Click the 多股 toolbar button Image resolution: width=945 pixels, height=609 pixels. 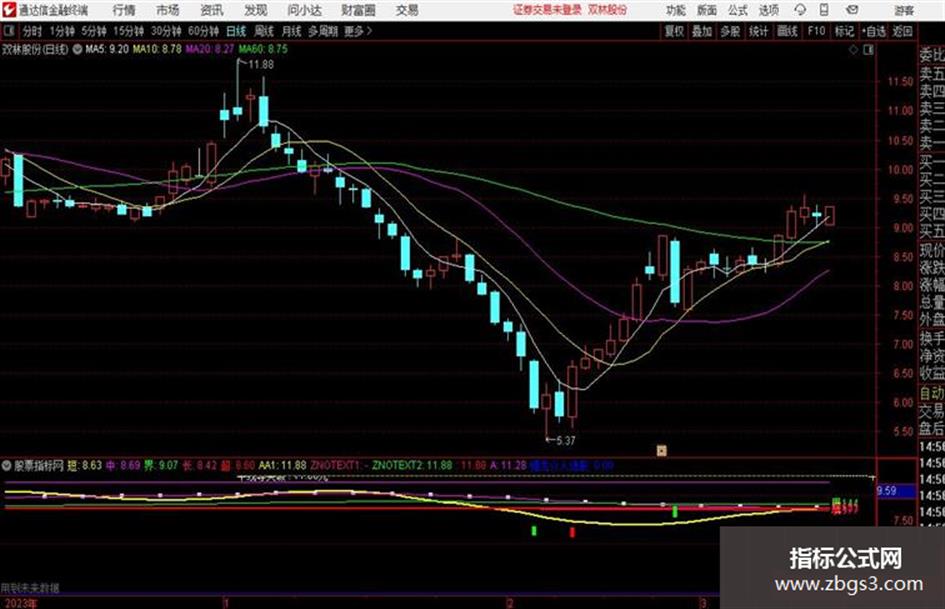(x=730, y=31)
